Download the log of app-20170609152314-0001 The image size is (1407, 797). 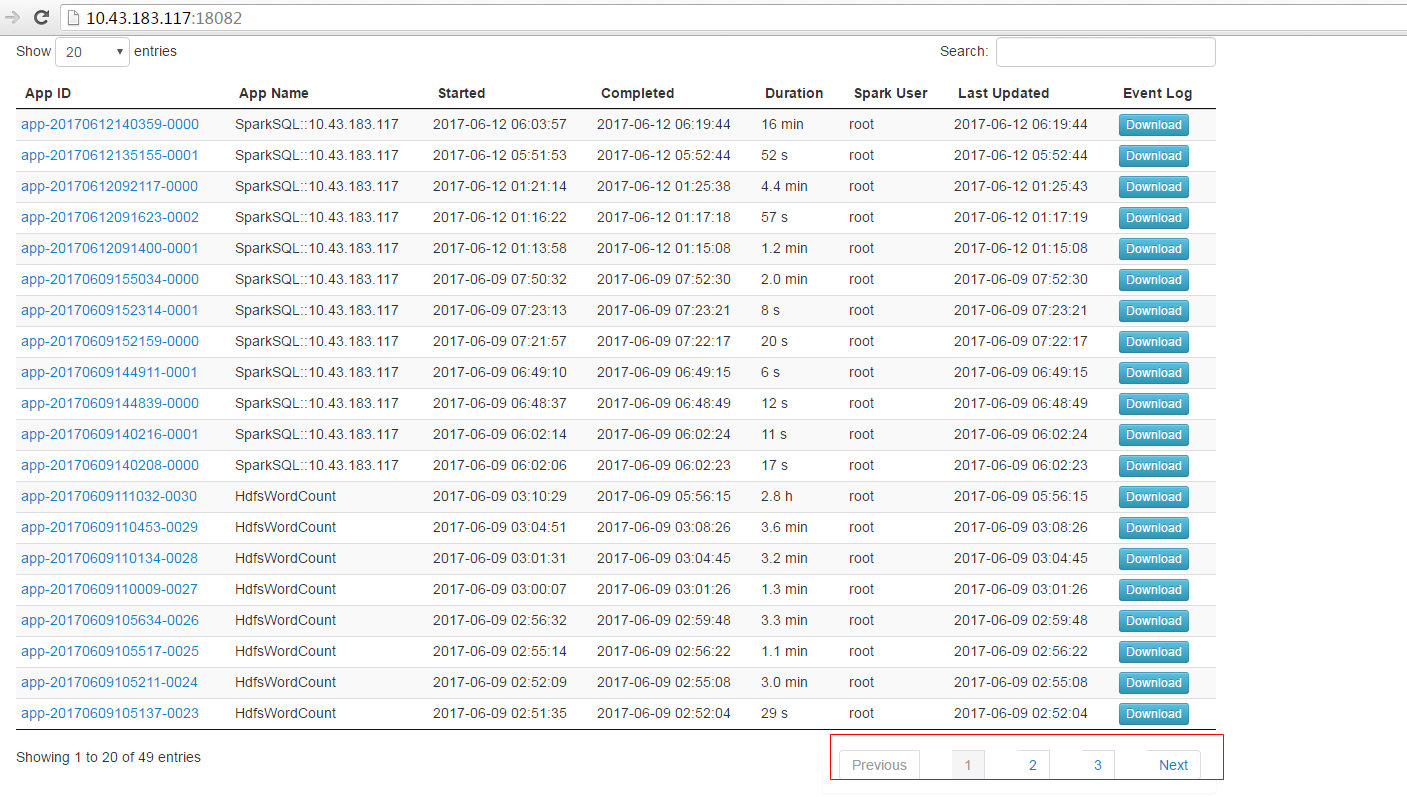[x=1154, y=311]
